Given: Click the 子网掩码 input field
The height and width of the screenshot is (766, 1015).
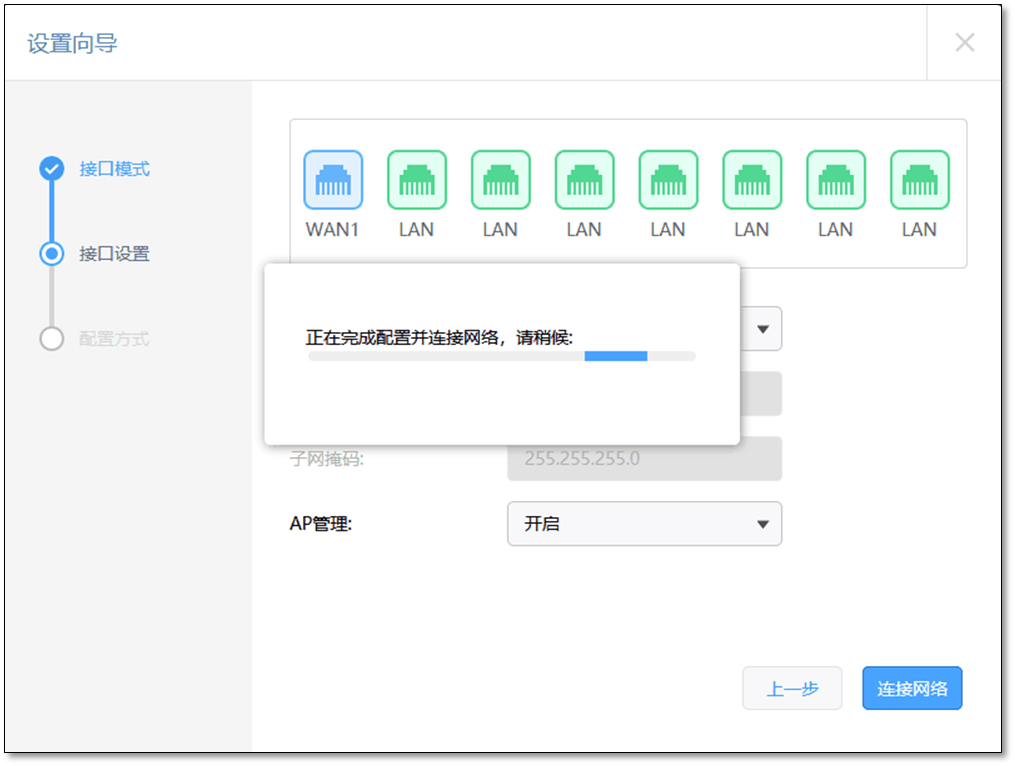Looking at the screenshot, I should point(644,458).
